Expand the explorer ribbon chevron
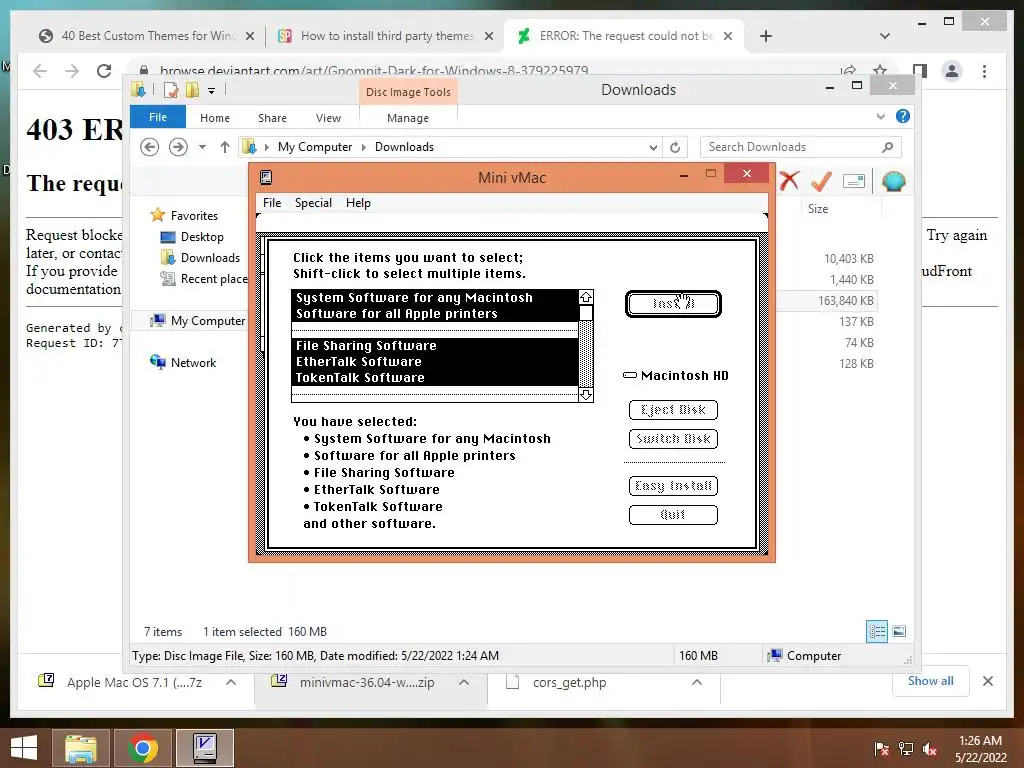The height and width of the screenshot is (768, 1024). [x=880, y=116]
